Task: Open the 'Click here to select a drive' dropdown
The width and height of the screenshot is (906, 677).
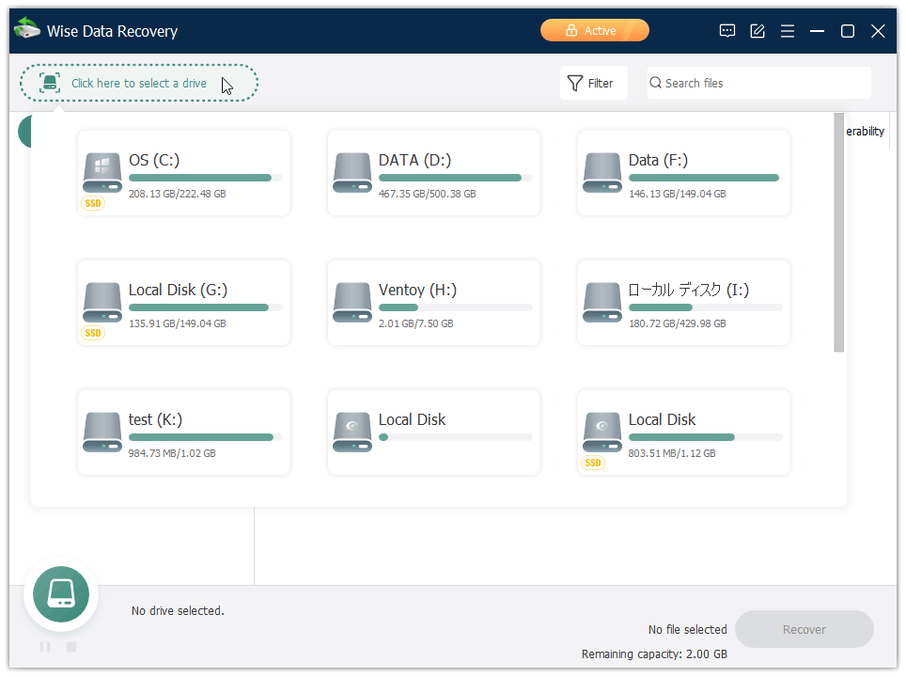Action: pyautogui.click(x=139, y=83)
